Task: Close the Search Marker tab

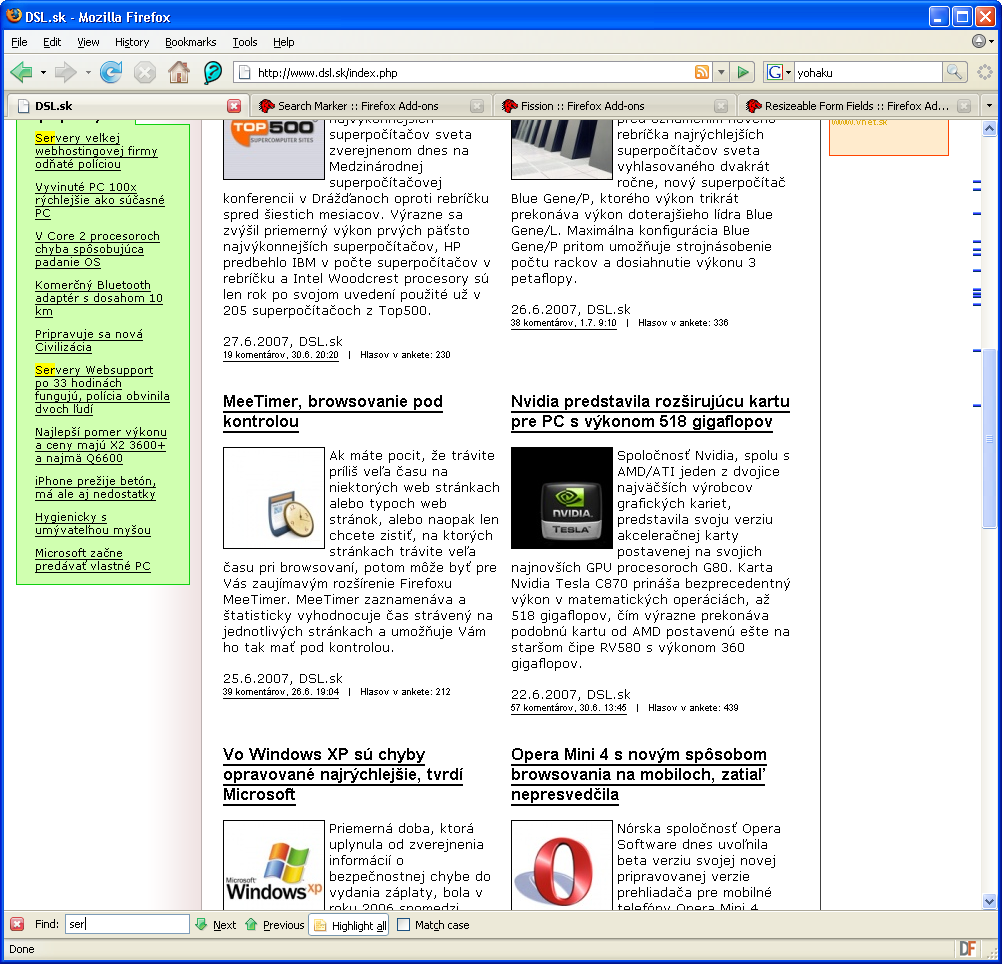Action: [x=477, y=106]
